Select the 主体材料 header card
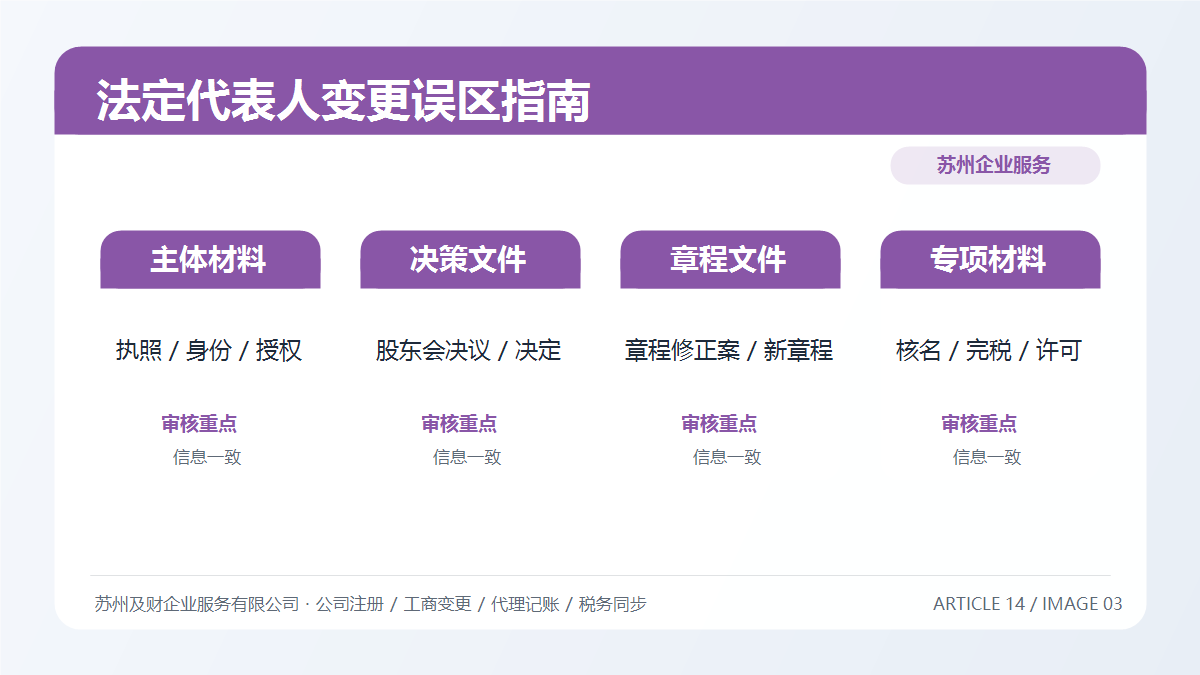The width and height of the screenshot is (1200, 675). click(210, 260)
